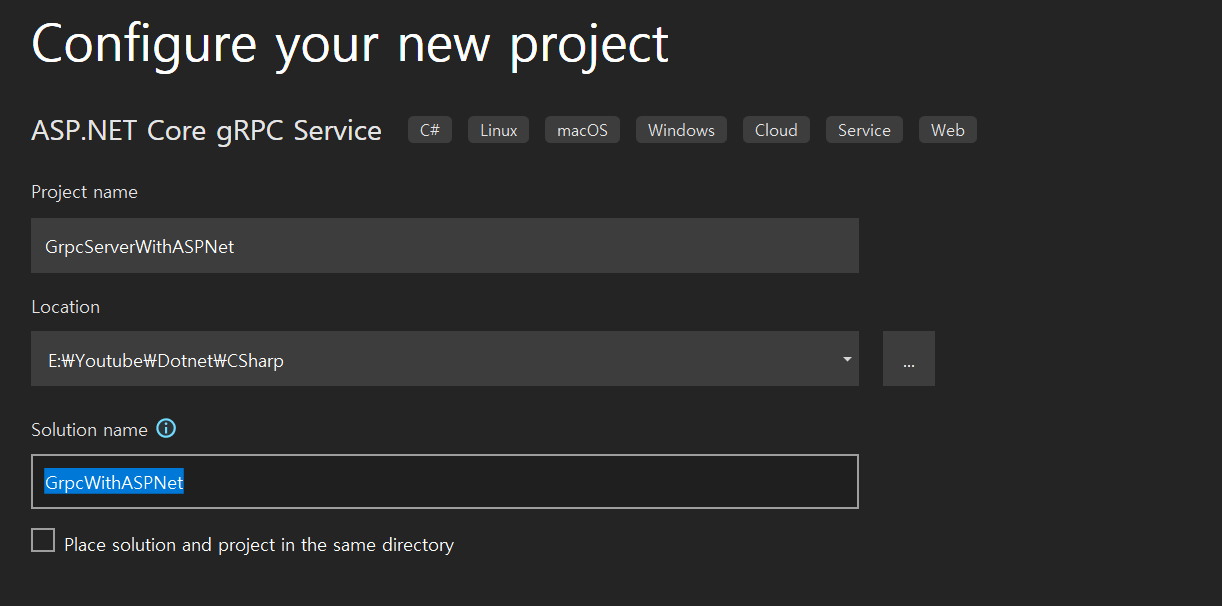Image resolution: width=1222 pixels, height=606 pixels.
Task: Click the Web project type tag
Action: [947, 130]
